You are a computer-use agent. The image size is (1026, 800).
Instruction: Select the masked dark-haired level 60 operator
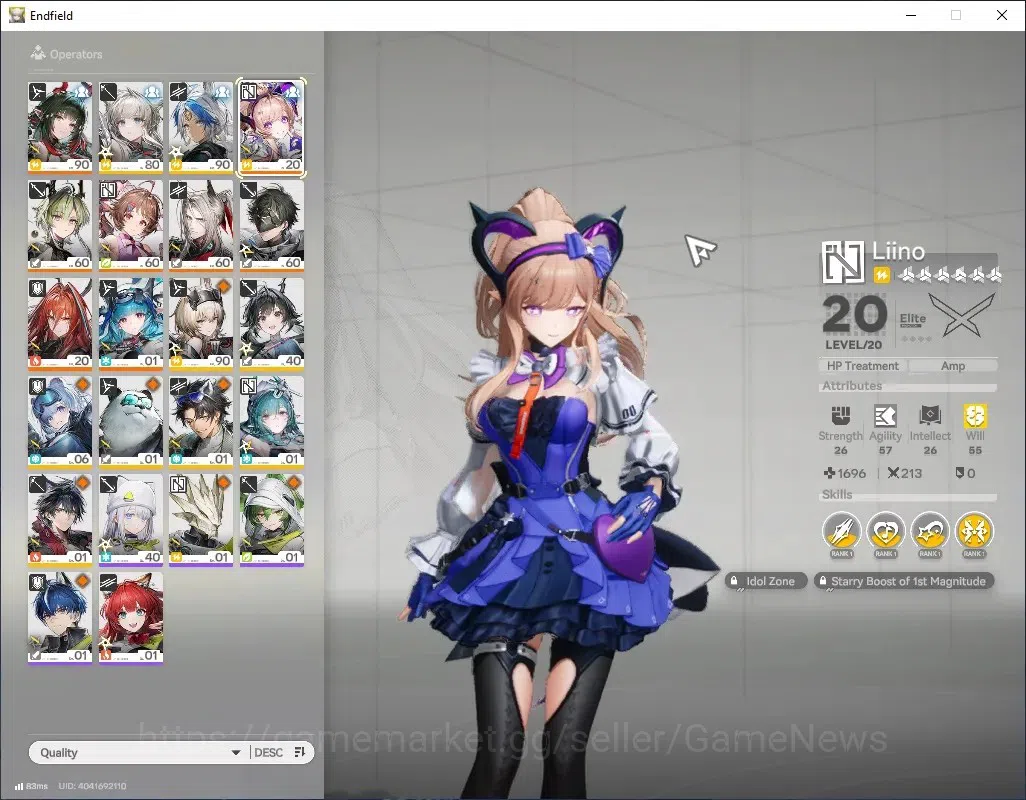[272, 225]
